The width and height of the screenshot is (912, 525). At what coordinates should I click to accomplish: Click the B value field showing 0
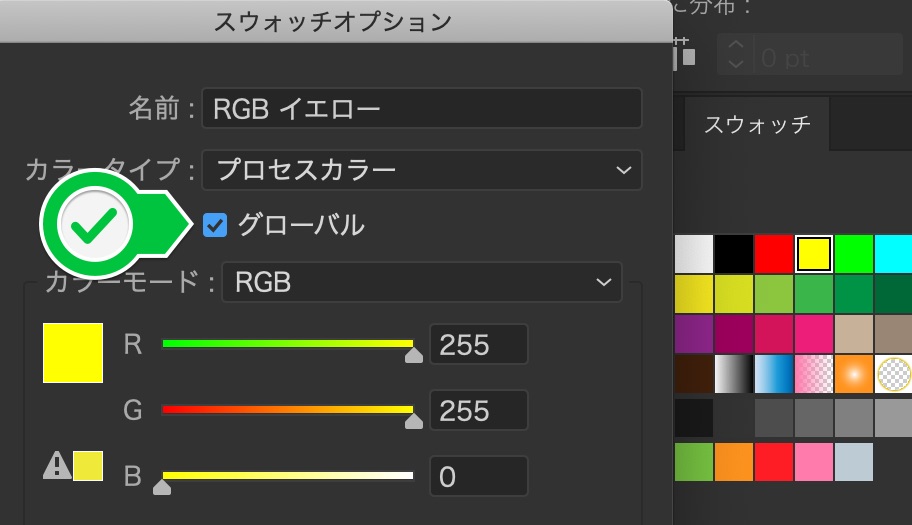coord(479,476)
